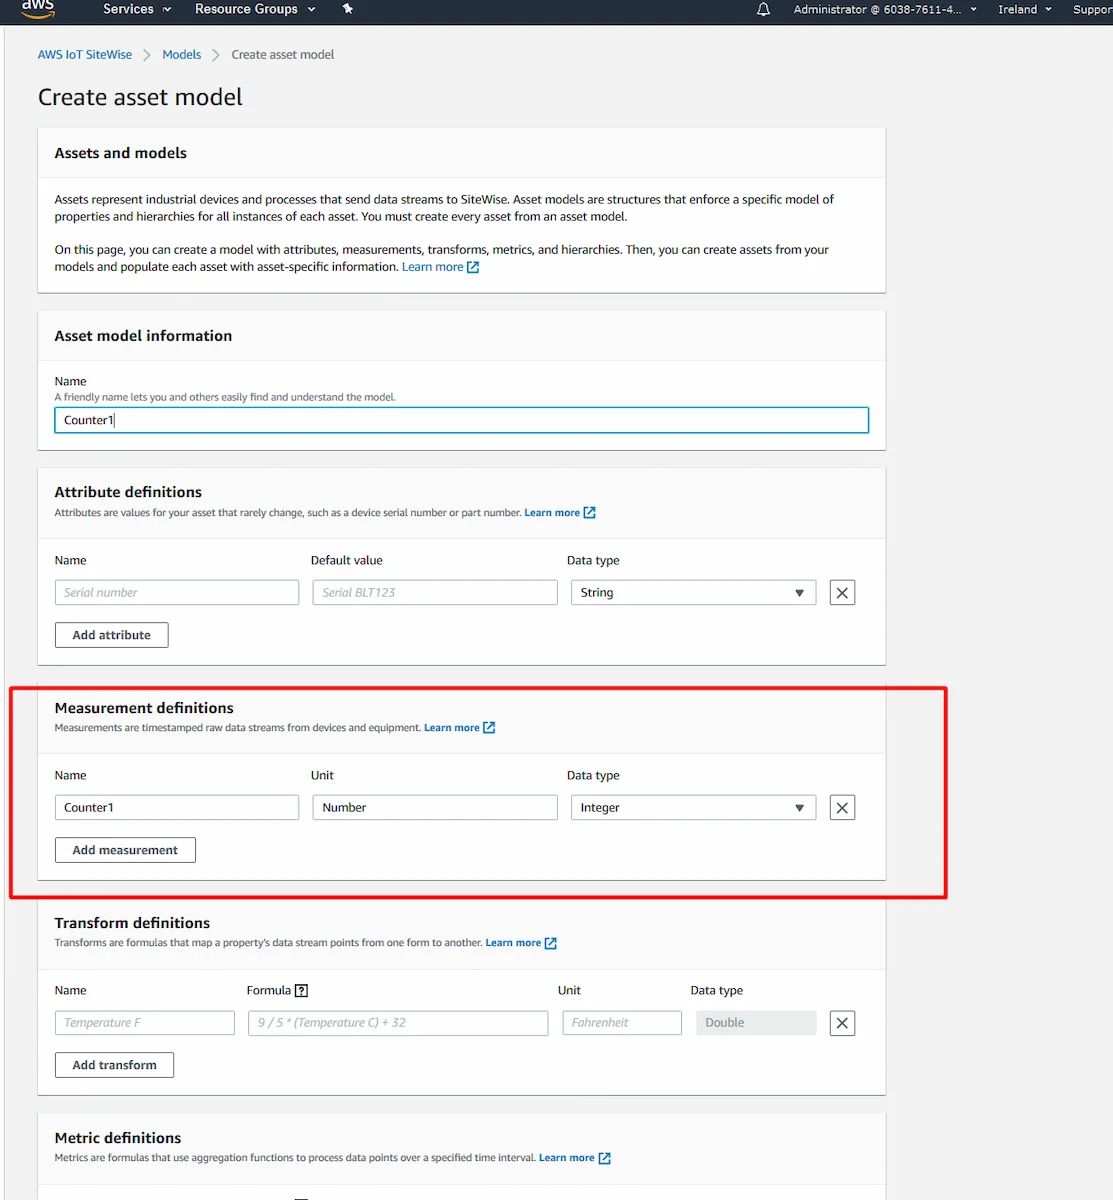Click the Transform definitions heading
Screen dimensions: 1113x1200
pyautogui.click(x=132, y=923)
